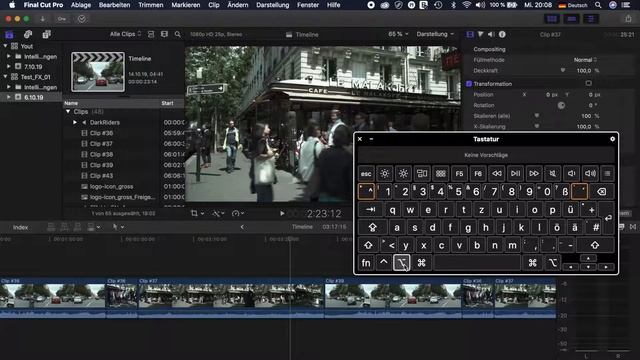
Task: Show the Info inspector icon
Action: 502,35
